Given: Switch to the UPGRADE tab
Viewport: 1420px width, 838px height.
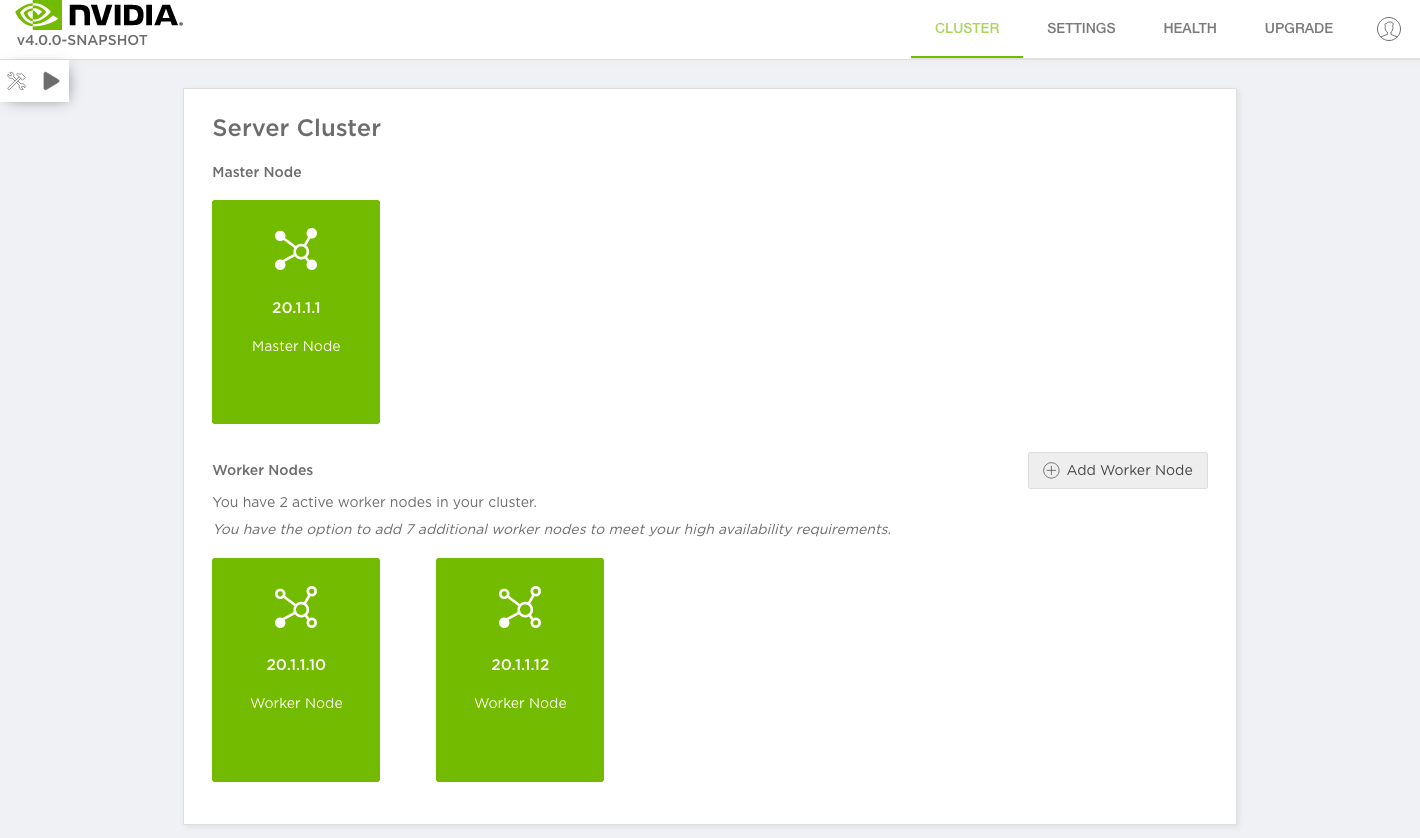Looking at the screenshot, I should tap(1298, 28).
